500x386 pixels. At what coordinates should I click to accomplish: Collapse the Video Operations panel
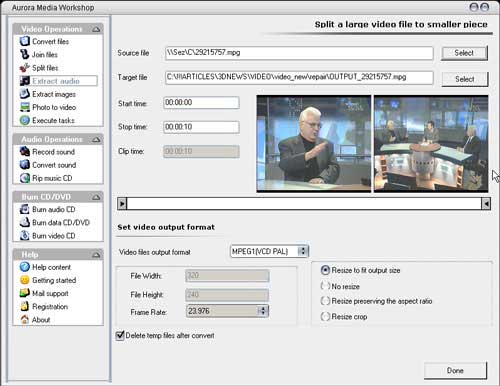96,29
